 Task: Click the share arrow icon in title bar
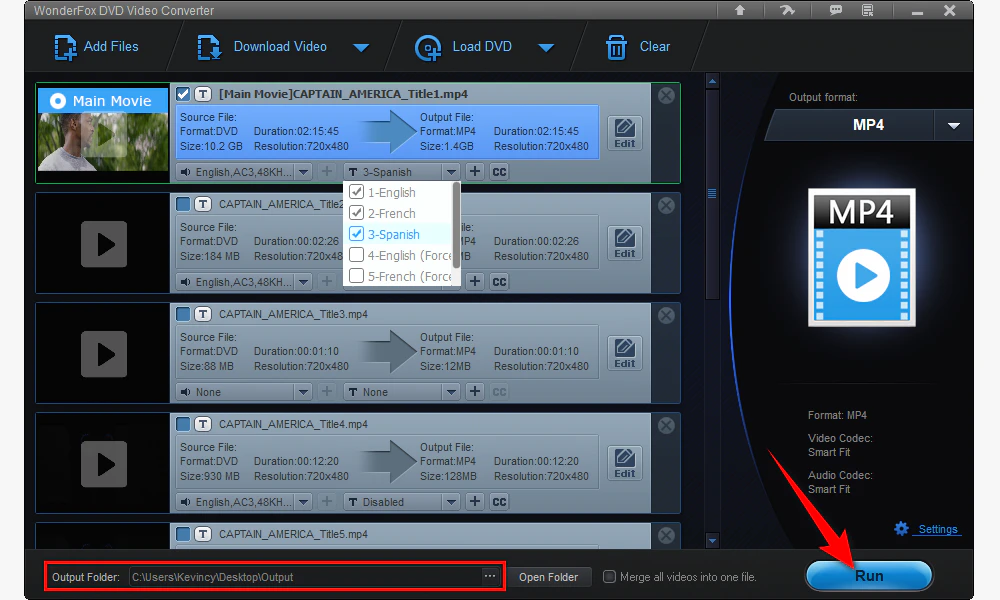pyautogui.click(x=787, y=10)
